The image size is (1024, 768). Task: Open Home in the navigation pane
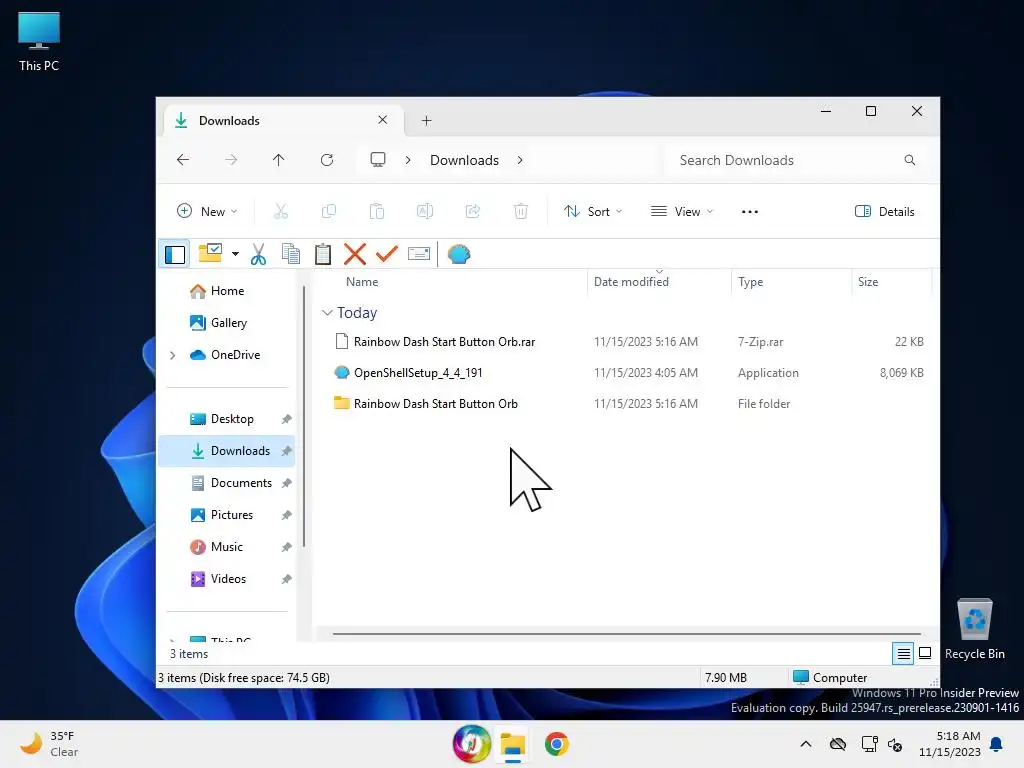[x=227, y=291]
